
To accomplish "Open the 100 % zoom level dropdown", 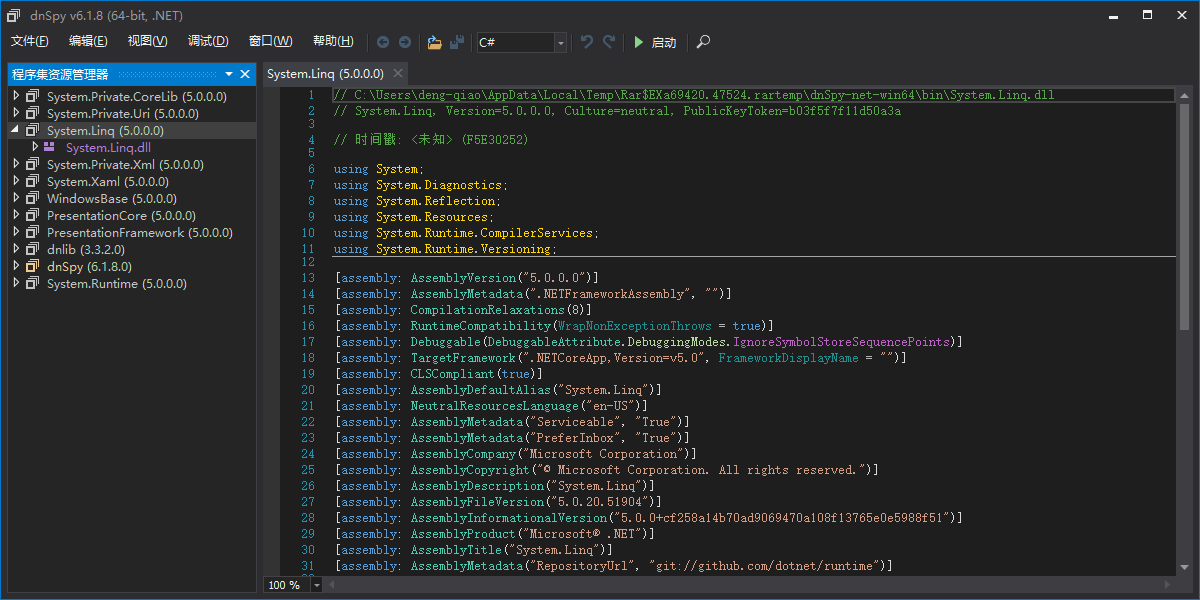I will (x=317, y=585).
